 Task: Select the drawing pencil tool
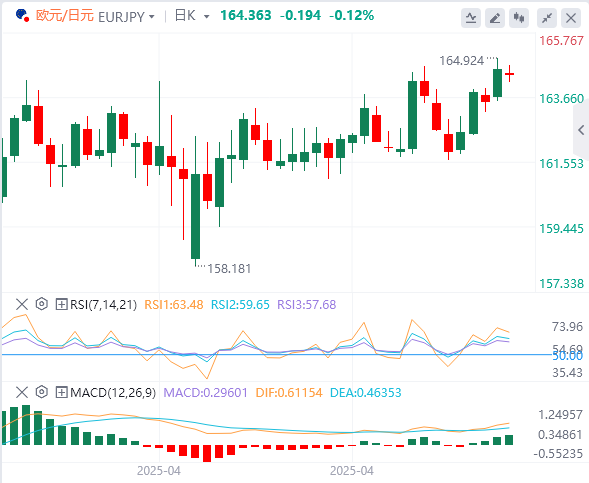point(495,18)
